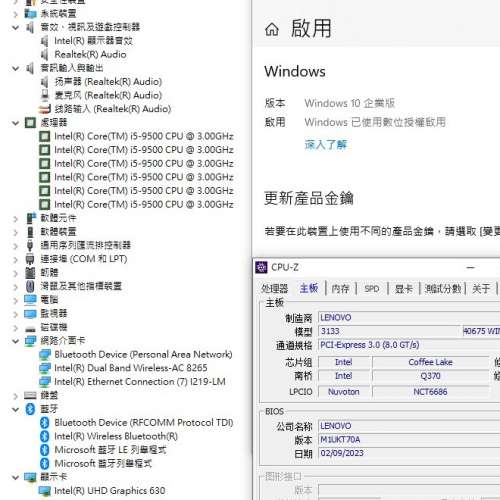Click the Q370 southbridge value
Screen dimensions: 500x500
(x=430, y=376)
